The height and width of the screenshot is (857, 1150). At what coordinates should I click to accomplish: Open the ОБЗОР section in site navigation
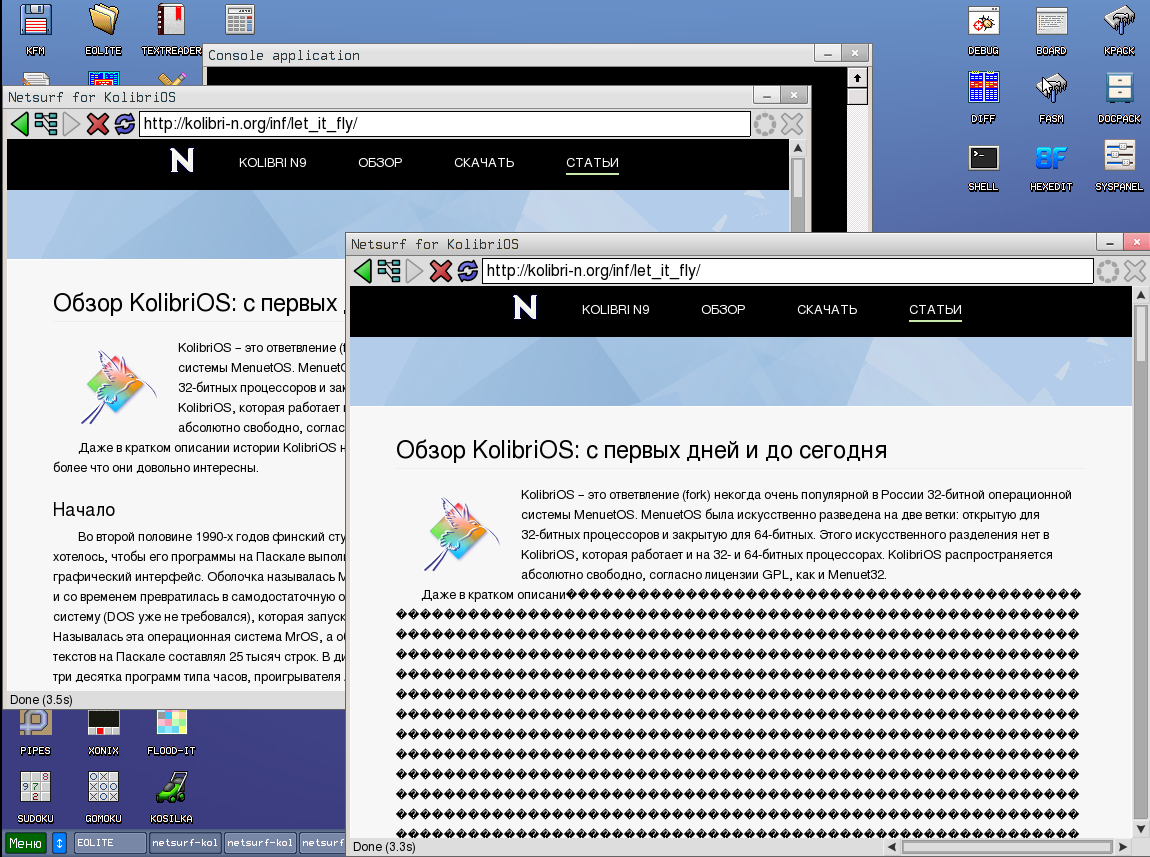[723, 310]
